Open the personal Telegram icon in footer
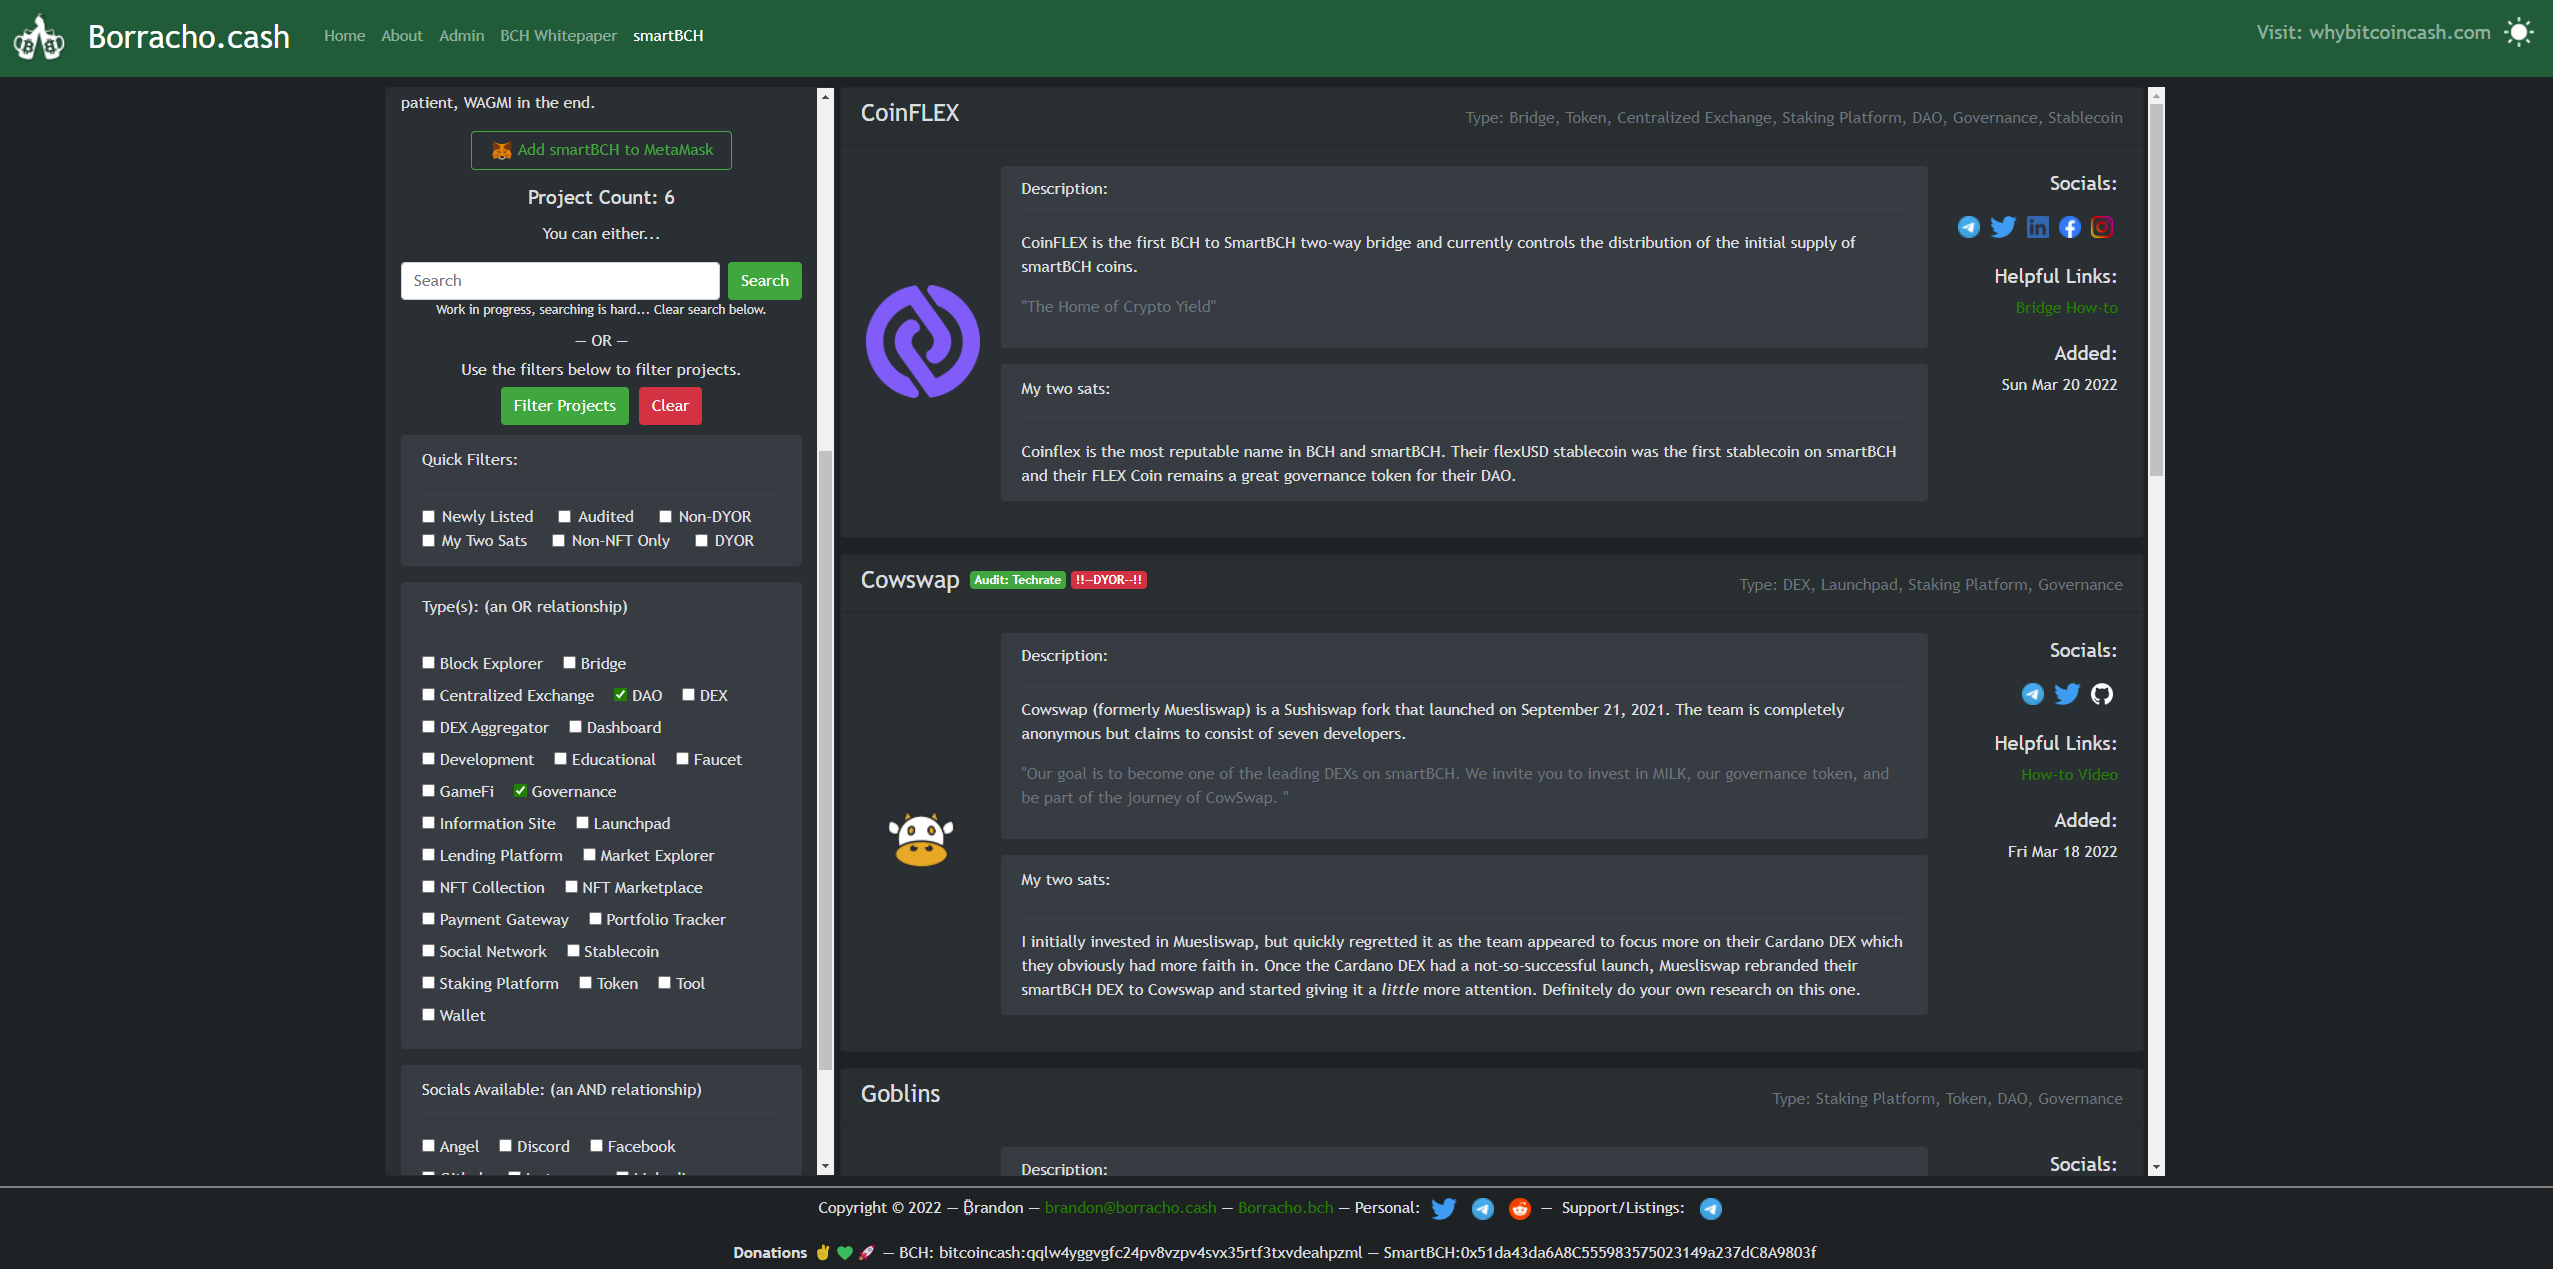Viewport: 2553px width, 1269px height. [1482, 1208]
